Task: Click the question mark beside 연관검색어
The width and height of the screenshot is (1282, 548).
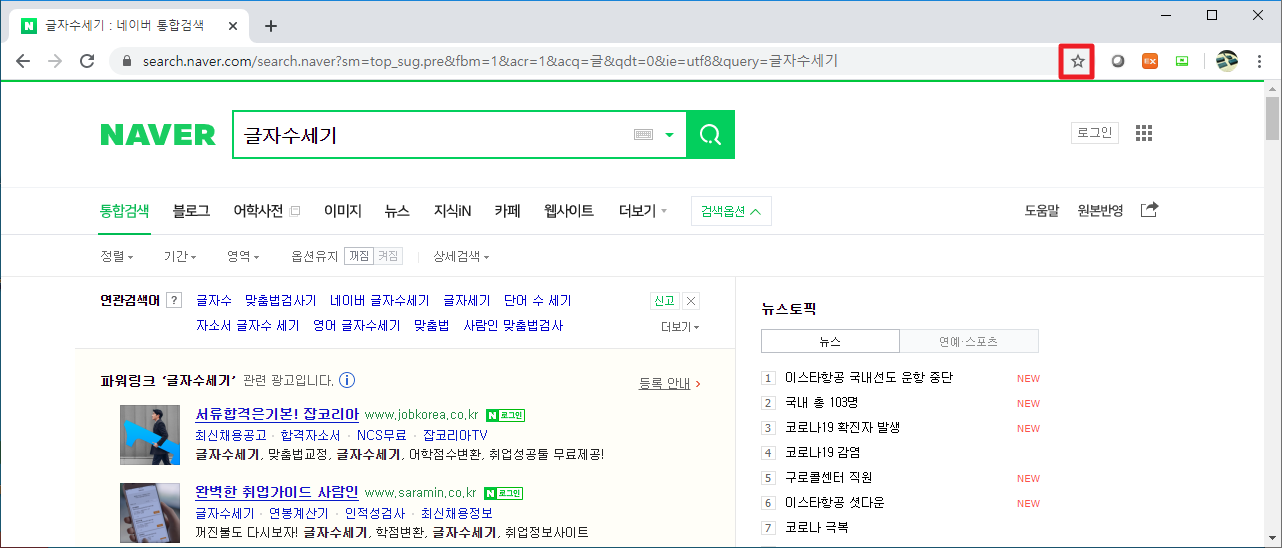Action: point(174,300)
